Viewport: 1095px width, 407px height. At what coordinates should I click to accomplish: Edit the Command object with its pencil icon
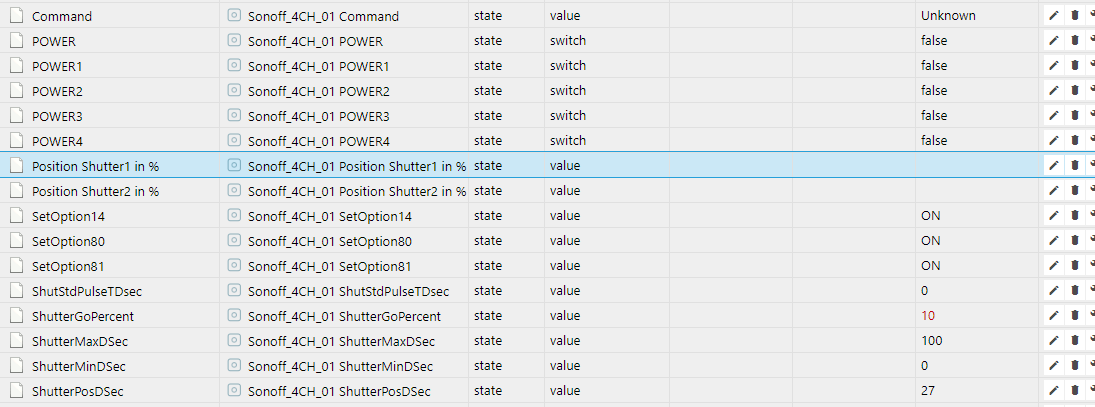click(1054, 15)
